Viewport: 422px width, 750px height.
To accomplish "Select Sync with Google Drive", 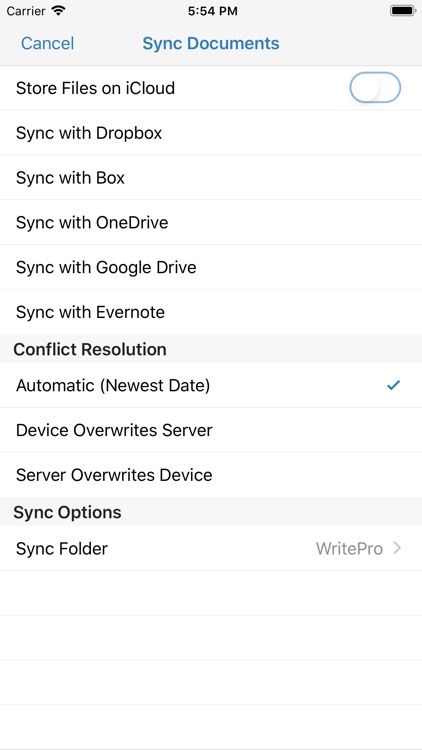I will point(211,267).
